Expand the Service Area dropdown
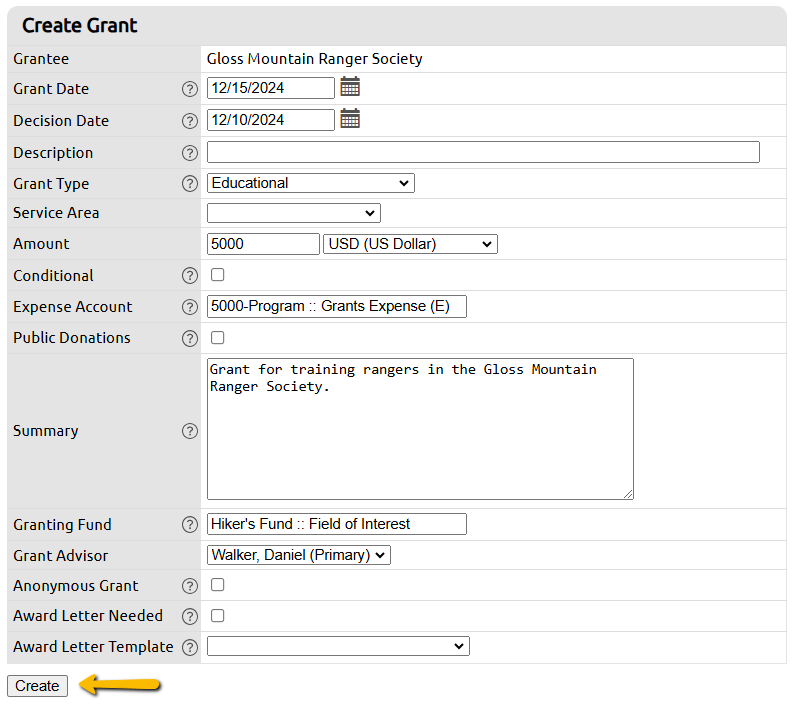This screenshot has width=796, height=704. tap(293, 213)
